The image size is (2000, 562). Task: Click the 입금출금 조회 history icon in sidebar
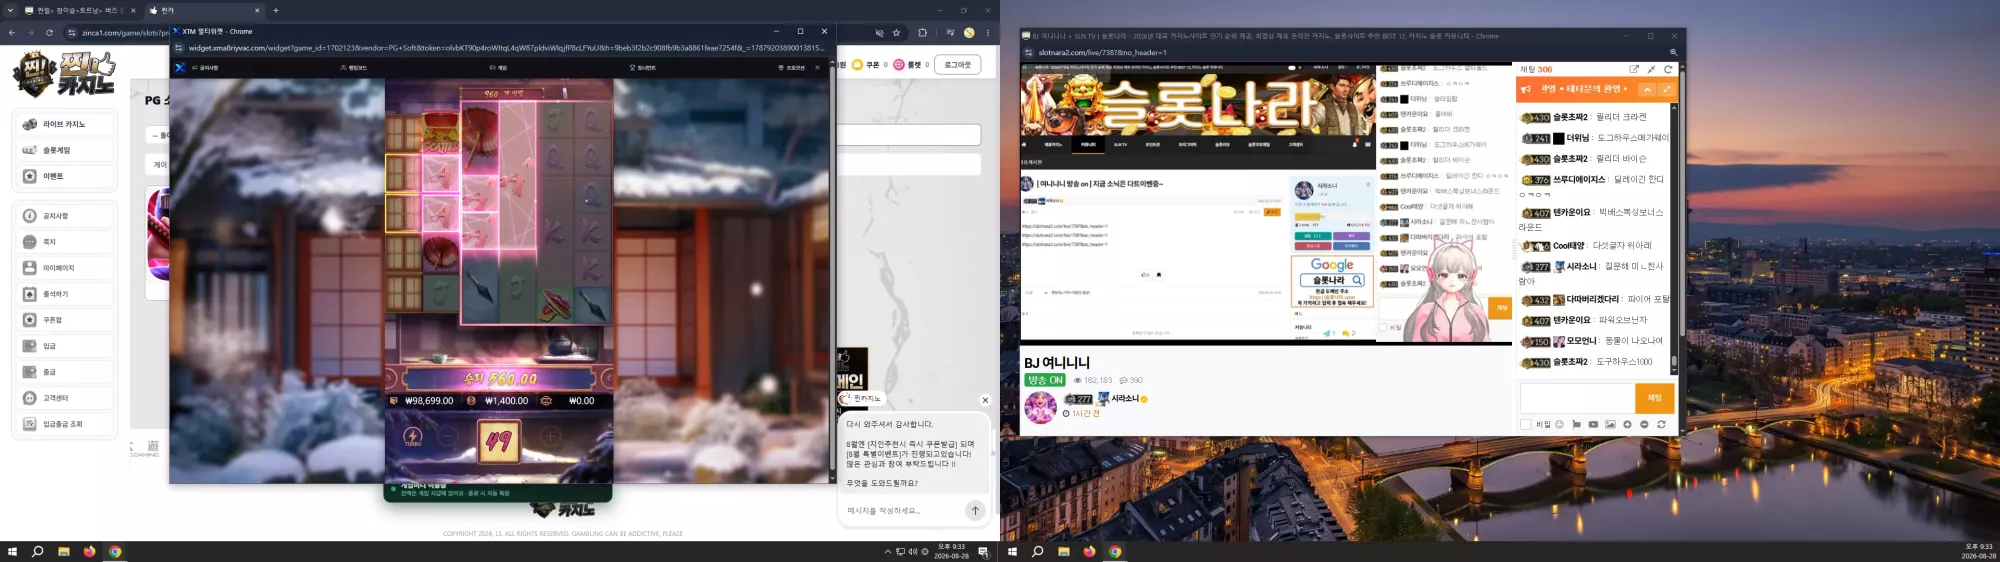pos(29,424)
